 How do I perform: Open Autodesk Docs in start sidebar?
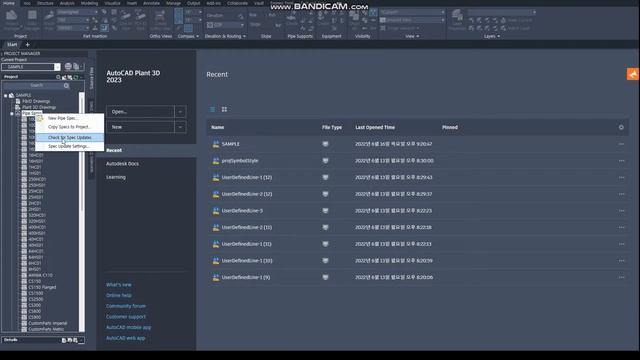click(x=122, y=164)
